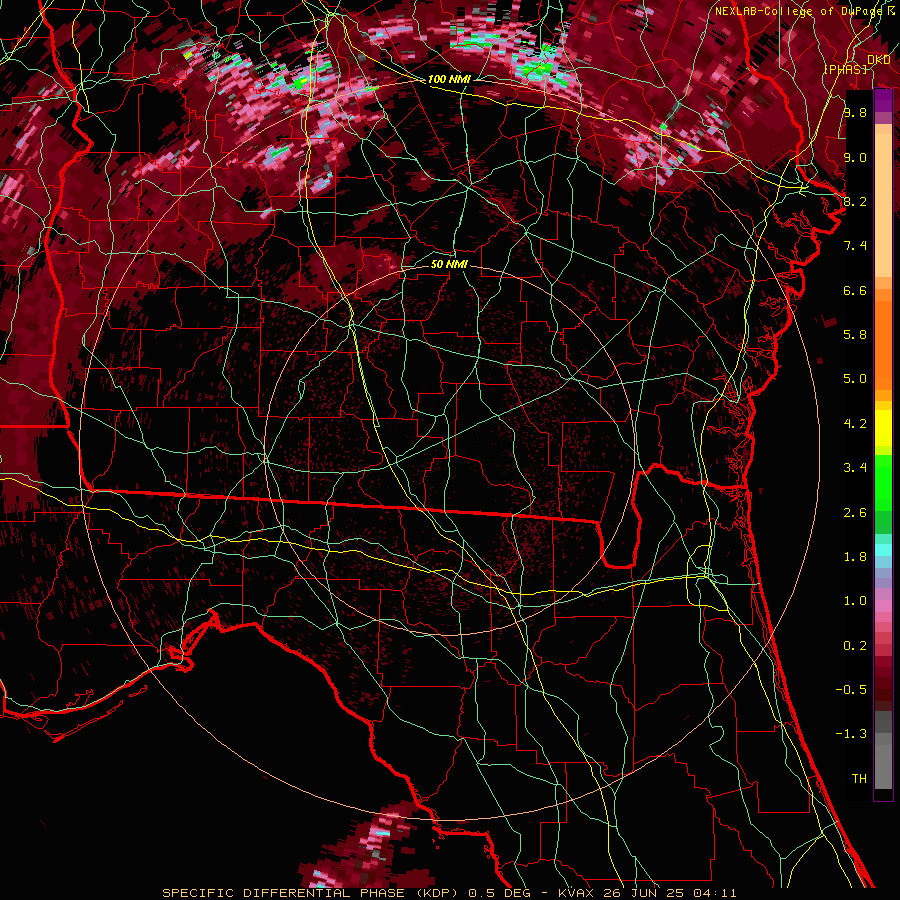
Task: Click the 9.0 scale value
Action: (855, 157)
